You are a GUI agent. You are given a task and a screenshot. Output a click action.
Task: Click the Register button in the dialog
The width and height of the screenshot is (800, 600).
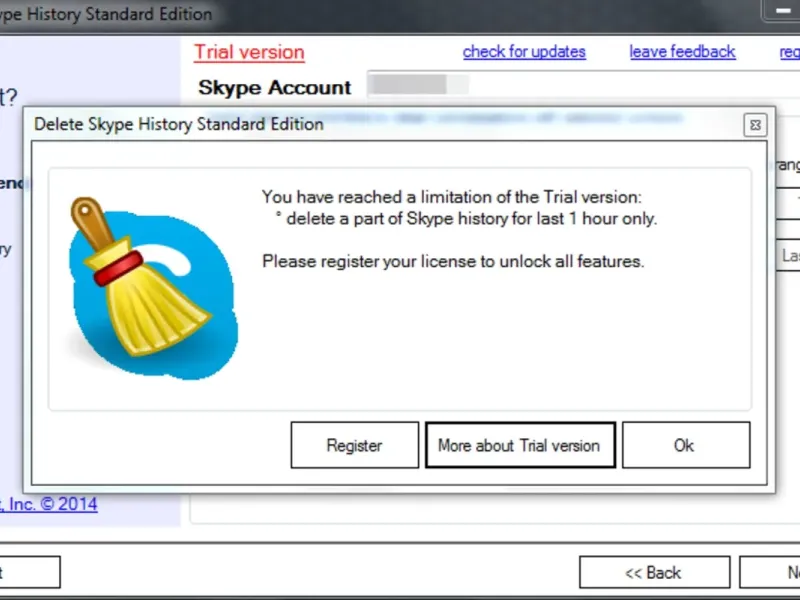[355, 445]
